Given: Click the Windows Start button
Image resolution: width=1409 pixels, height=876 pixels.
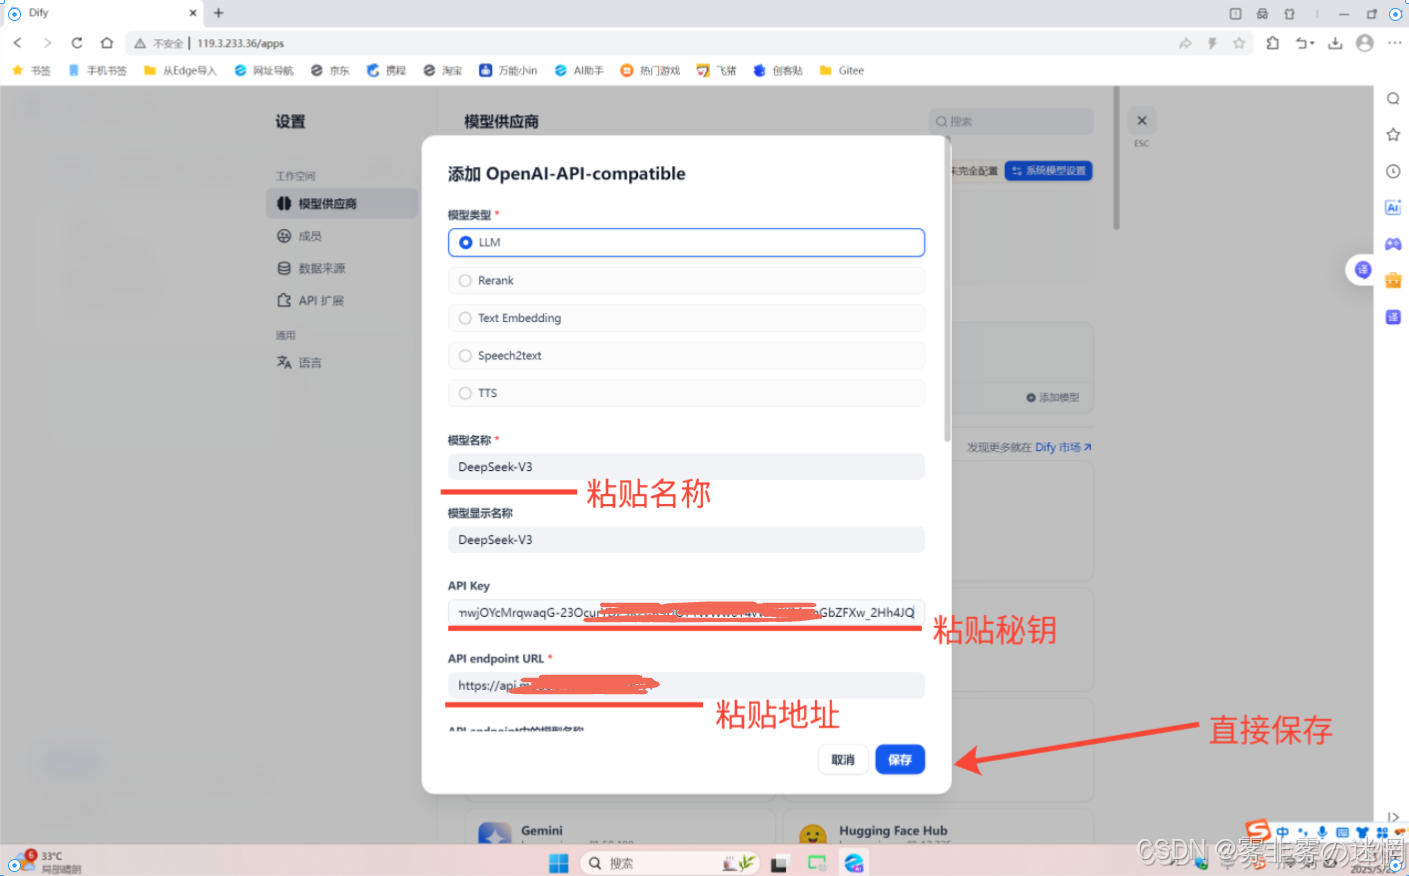Looking at the screenshot, I should tap(558, 863).
